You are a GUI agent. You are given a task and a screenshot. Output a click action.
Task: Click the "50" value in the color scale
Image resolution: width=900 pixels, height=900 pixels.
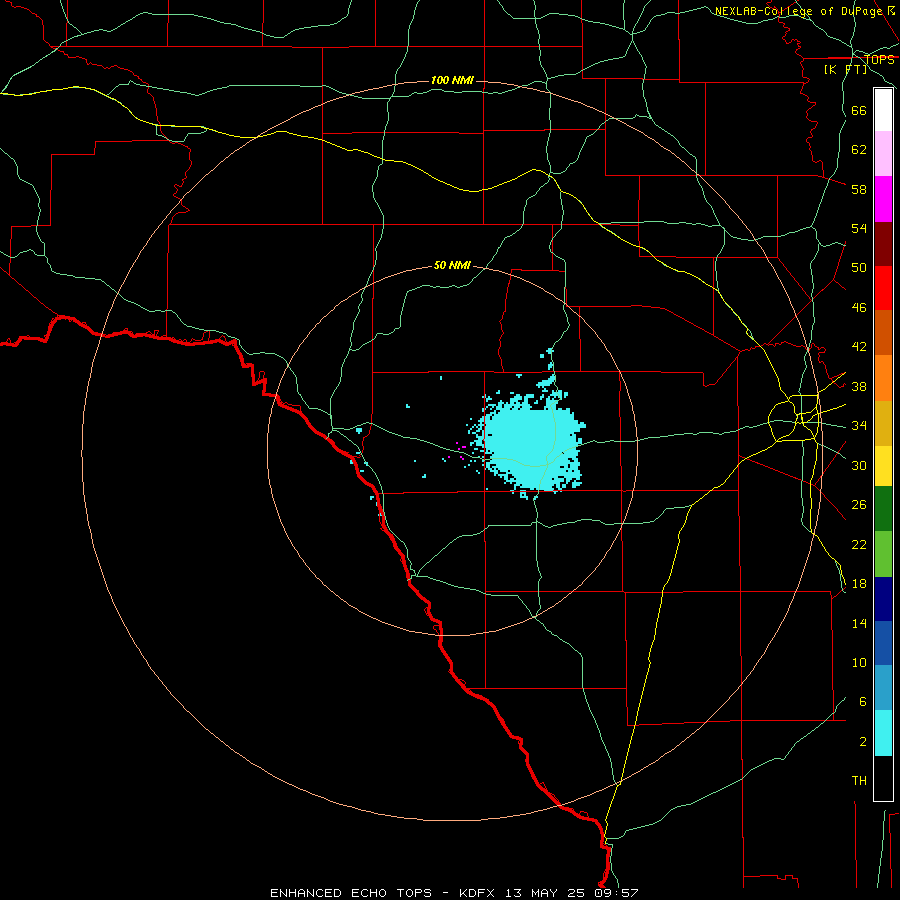[x=859, y=268]
